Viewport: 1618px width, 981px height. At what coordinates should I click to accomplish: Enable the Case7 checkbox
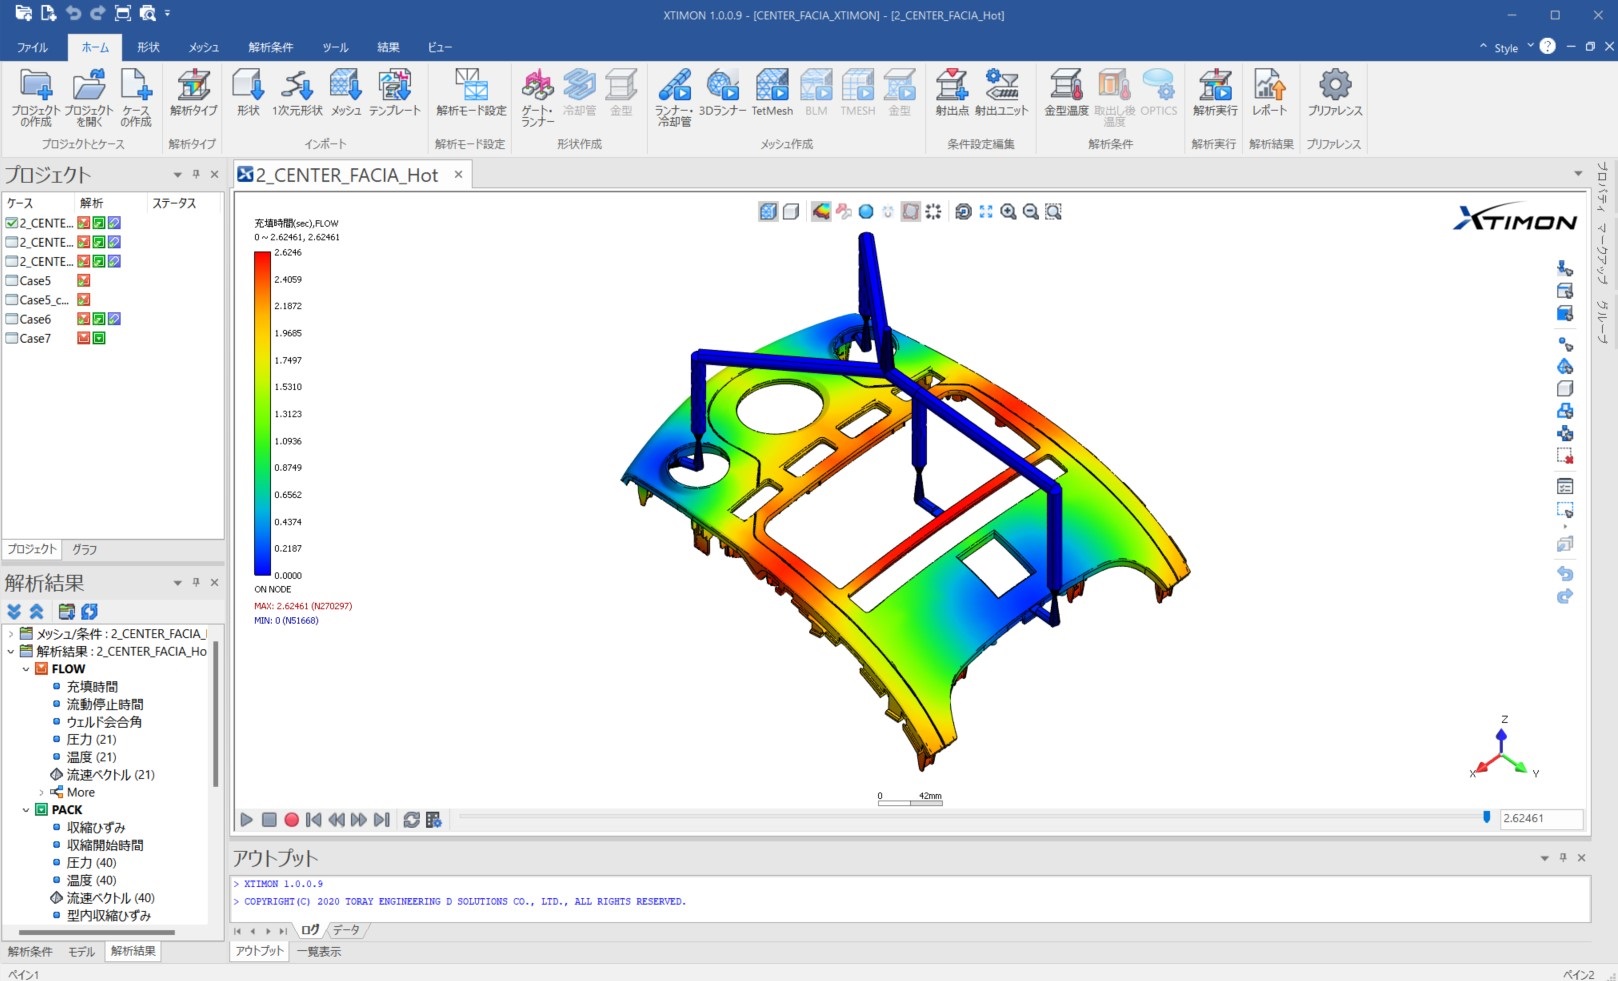click(x=12, y=338)
